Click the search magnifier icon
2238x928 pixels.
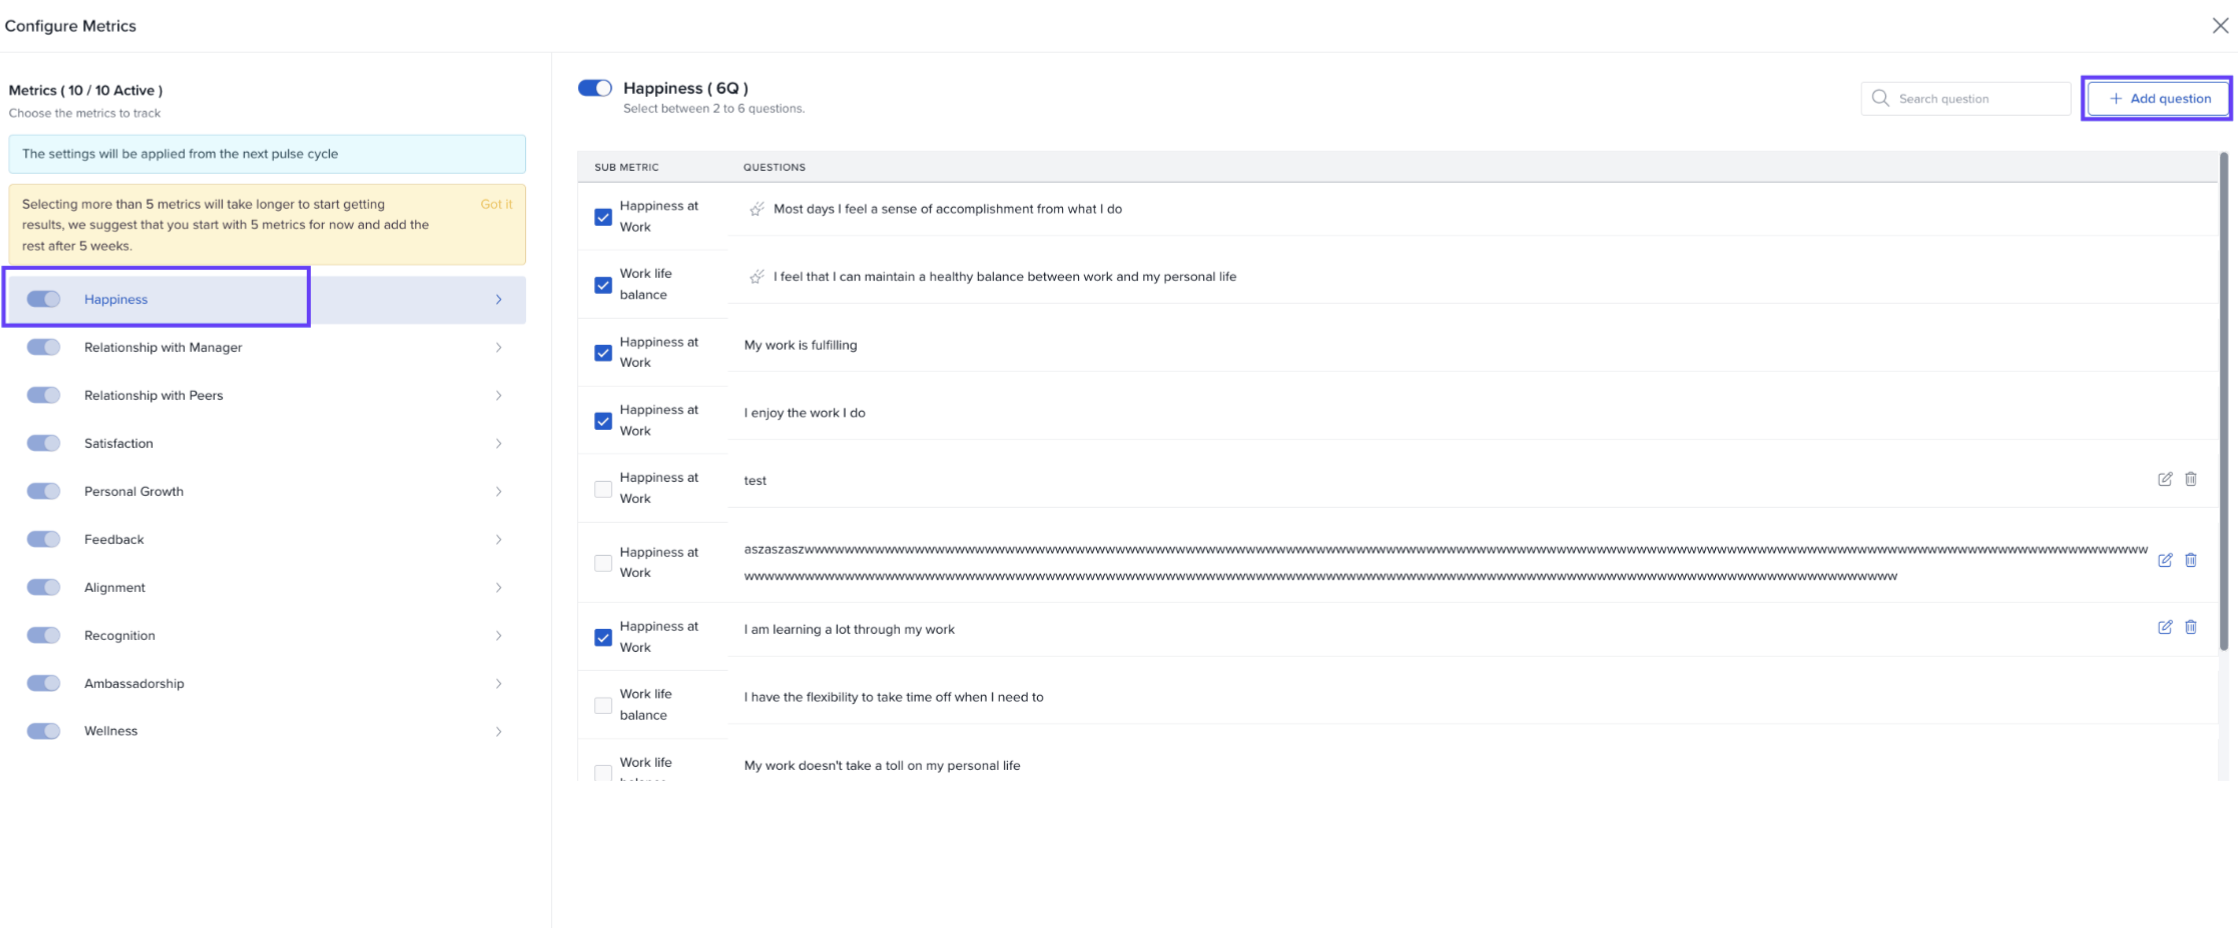1880,98
